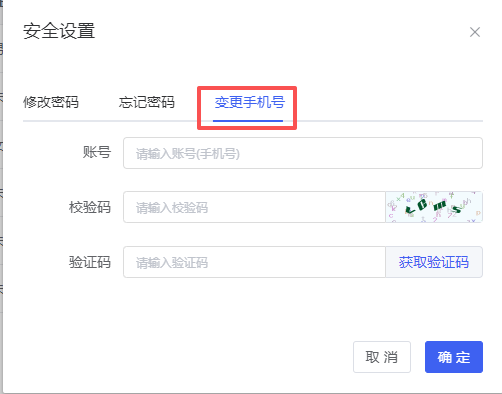The height and width of the screenshot is (394, 502).
Task: Click the 安全设置 dialog title
Action: [59, 31]
